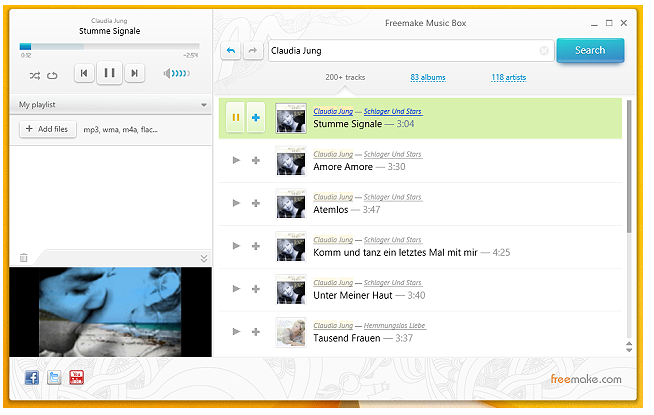Select the 200+ tracks tab
The image size is (654, 415).
tap(345, 78)
